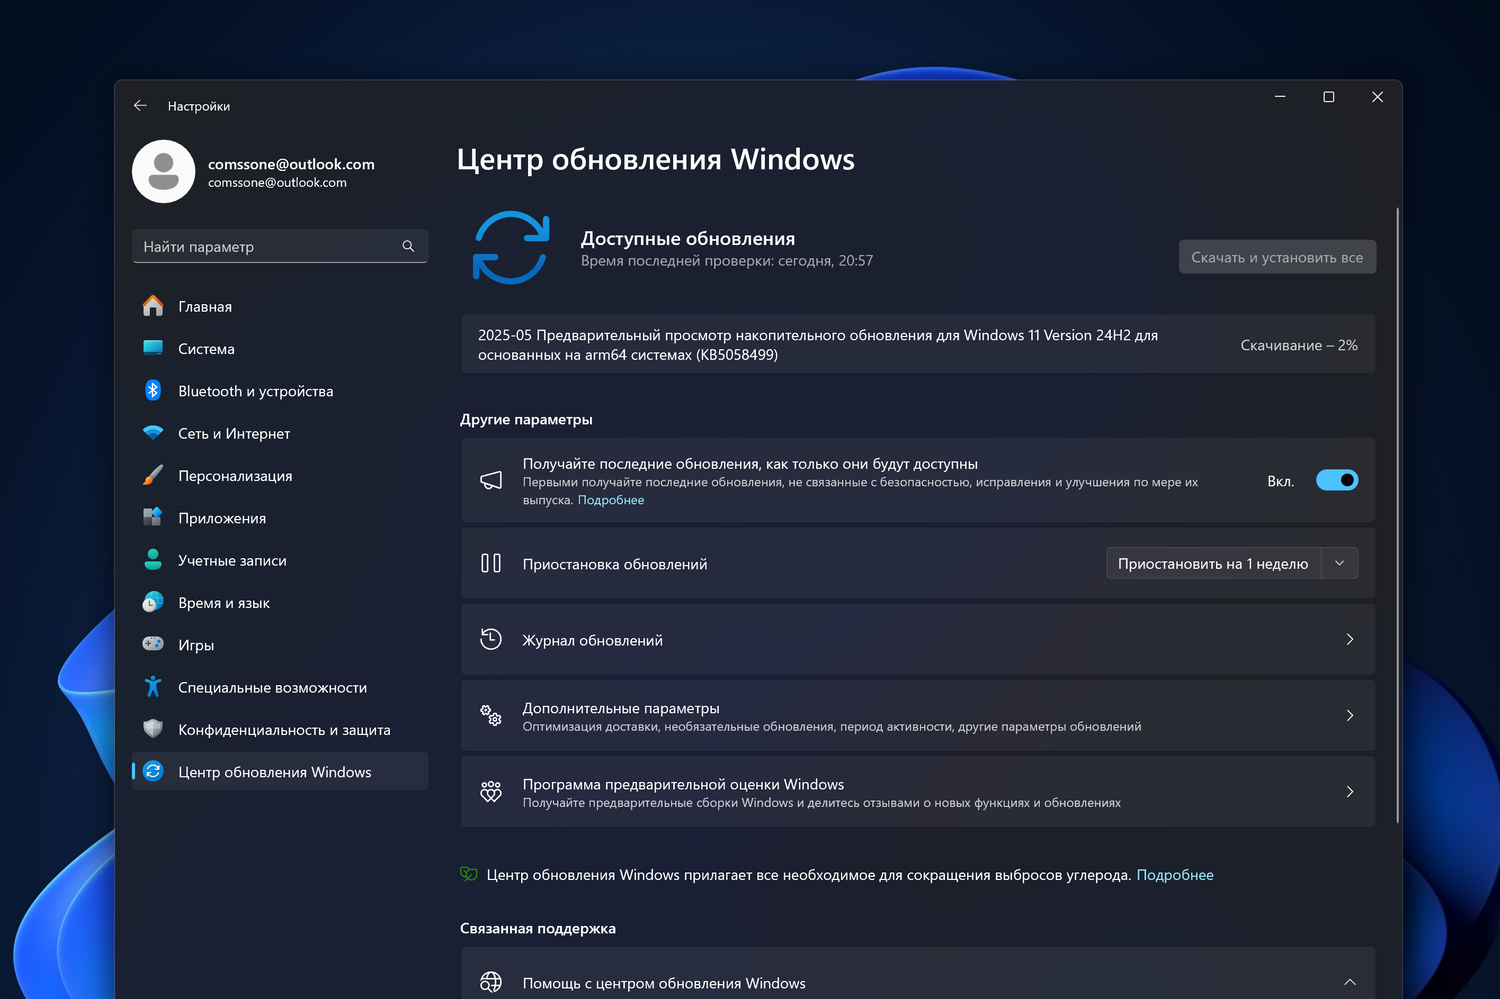Click the back arrow in Settings header
1500x999 pixels.
click(140, 105)
